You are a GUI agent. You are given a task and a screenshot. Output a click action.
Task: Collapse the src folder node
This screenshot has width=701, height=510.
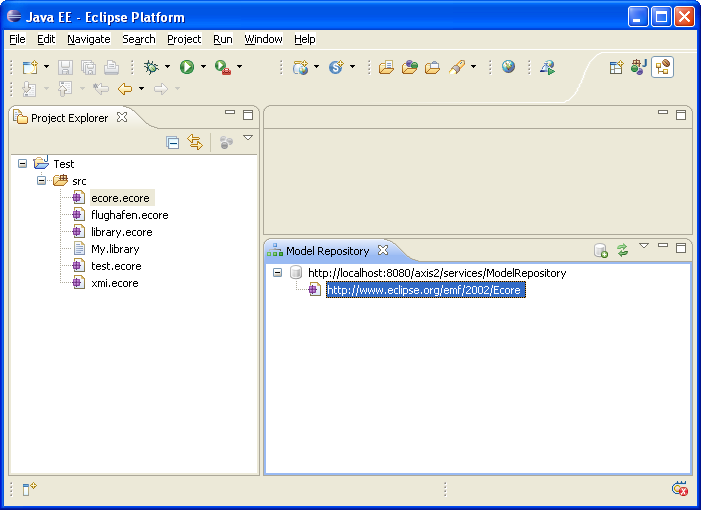(x=42, y=181)
